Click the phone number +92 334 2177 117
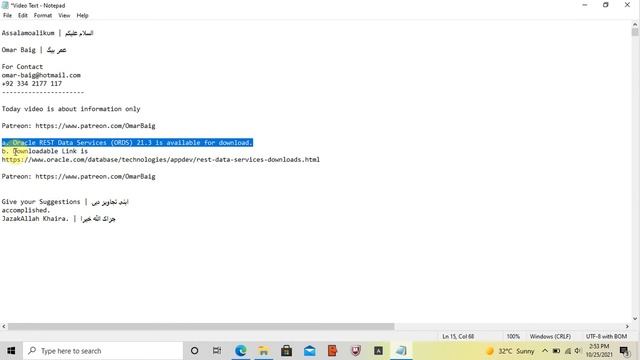This screenshot has height=360, width=640. [x=31, y=84]
